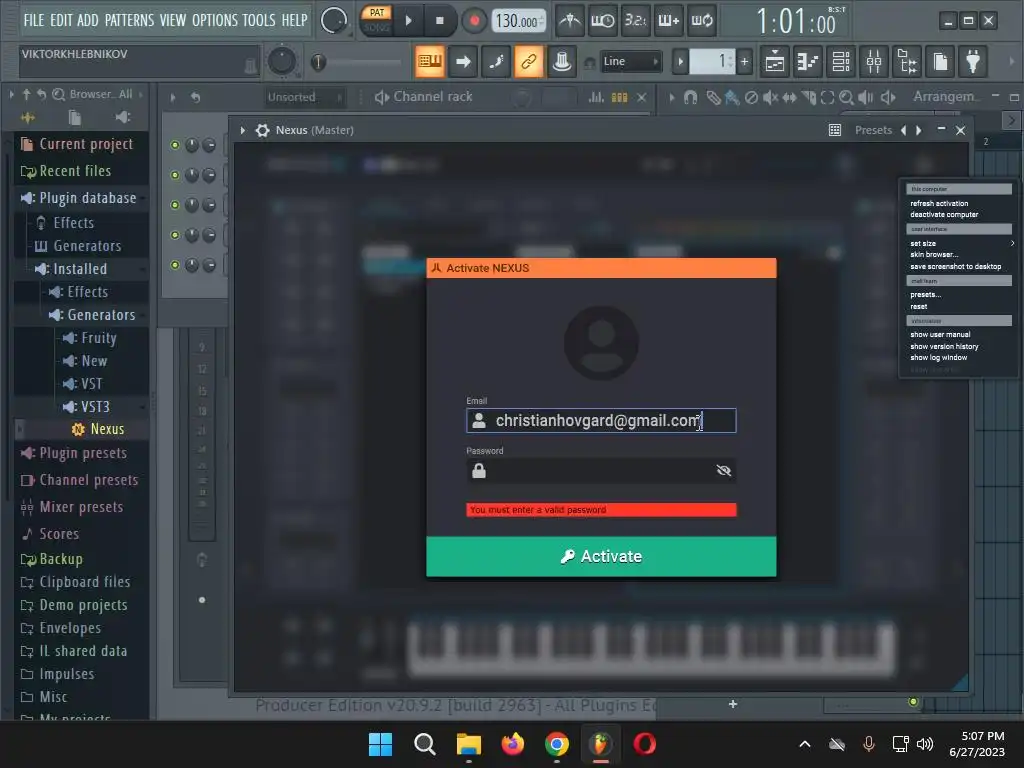Click the 130.000 tempo field
Viewport: 1024px width, 768px height.
518,21
